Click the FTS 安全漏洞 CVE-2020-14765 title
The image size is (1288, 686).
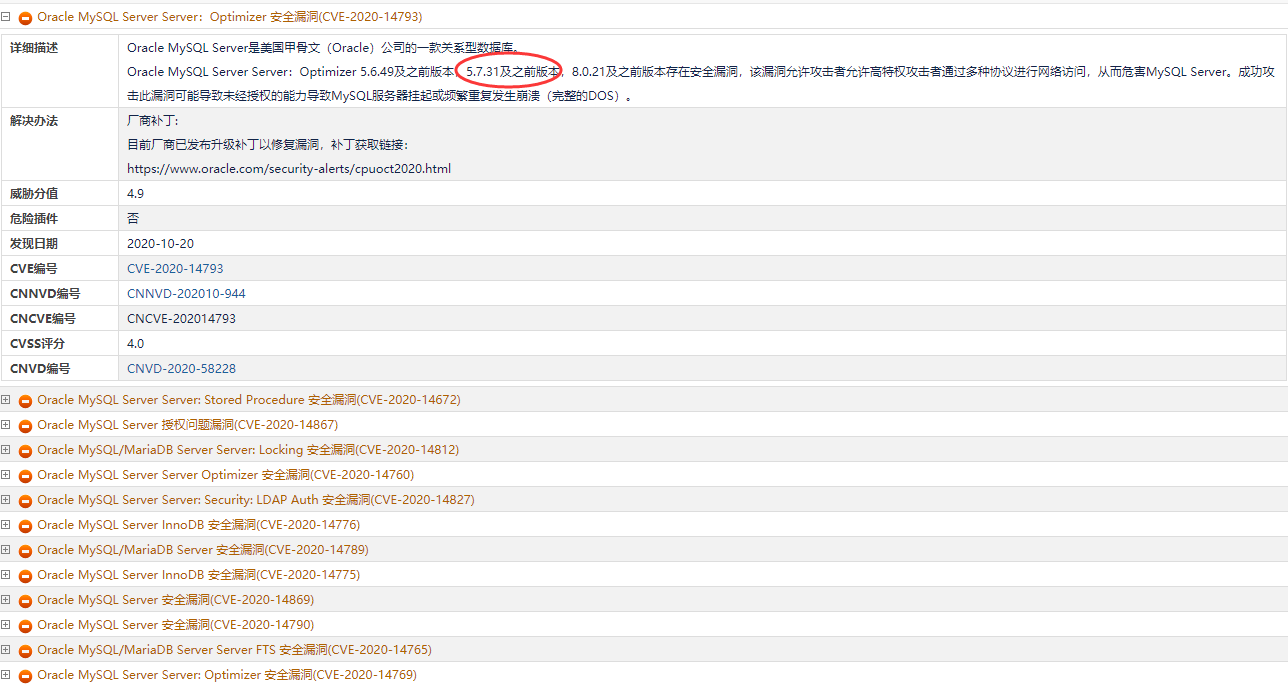(235, 650)
